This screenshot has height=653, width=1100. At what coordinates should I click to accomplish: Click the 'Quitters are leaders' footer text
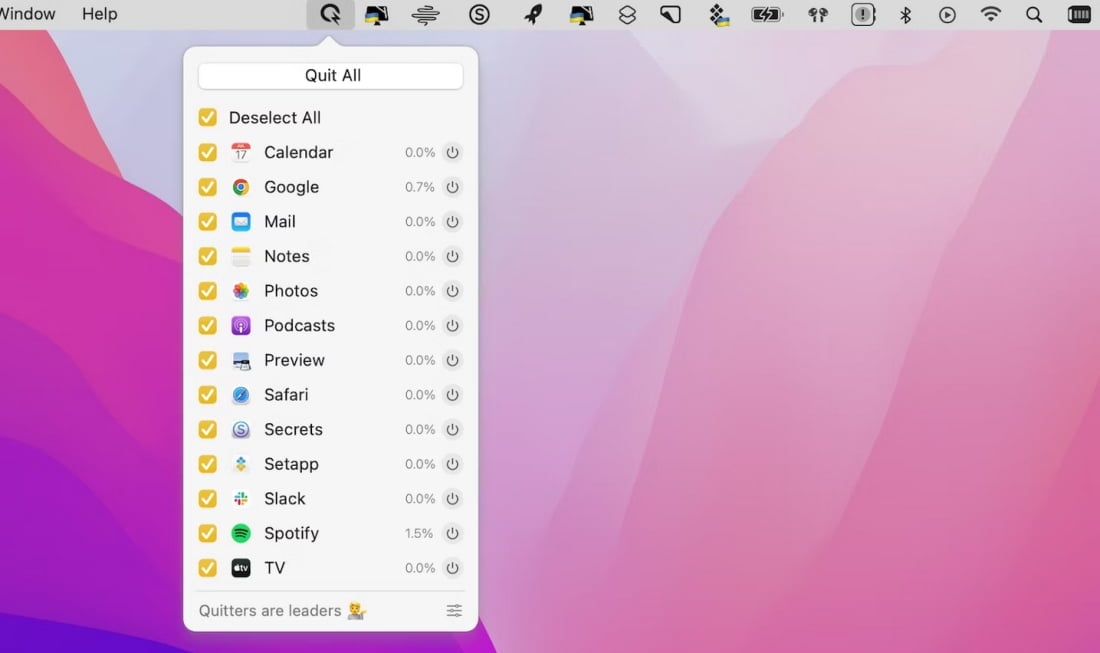coord(270,611)
